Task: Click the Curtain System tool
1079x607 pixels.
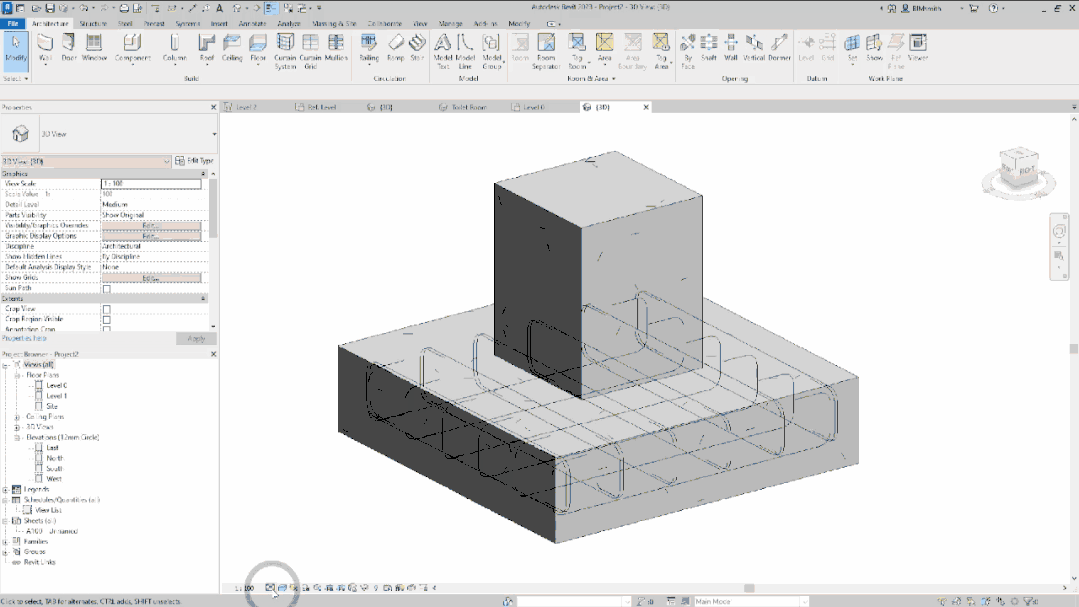Action: [x=285, y=52]
